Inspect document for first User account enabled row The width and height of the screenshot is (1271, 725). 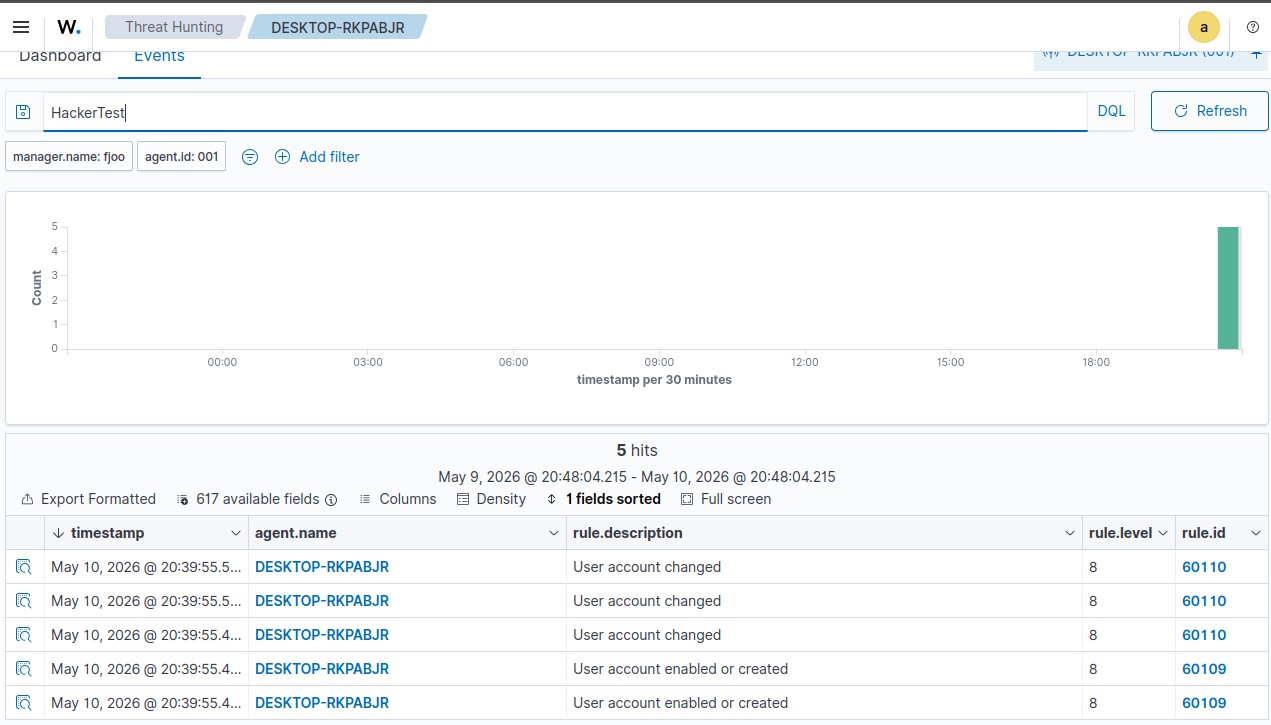coord(24,669)
